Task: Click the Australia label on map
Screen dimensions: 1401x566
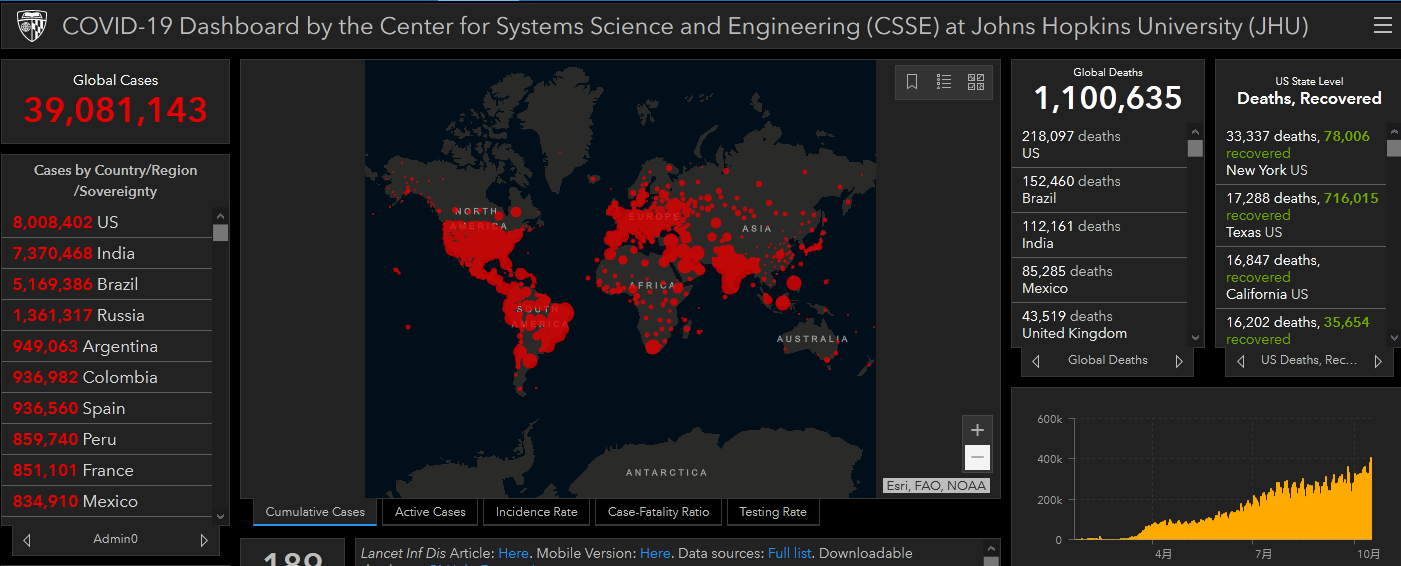Action: pos(812,339)
